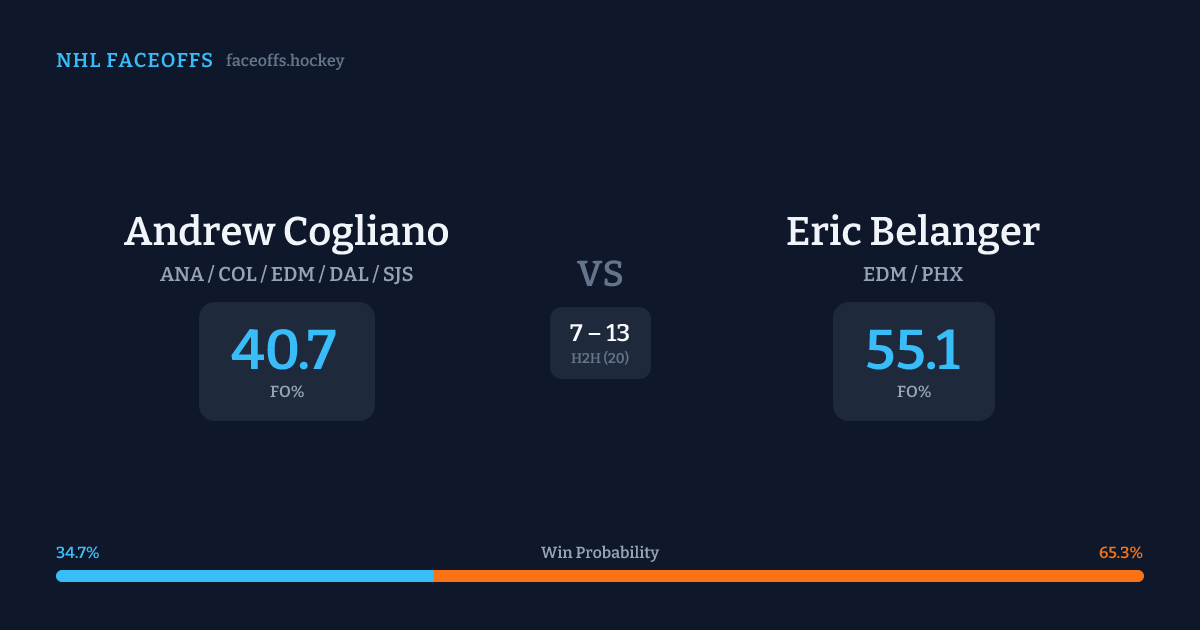Viewport: 1200px width, 630px height.
Task: Click the FO% label under 40.7
Action: pos(287,392)
